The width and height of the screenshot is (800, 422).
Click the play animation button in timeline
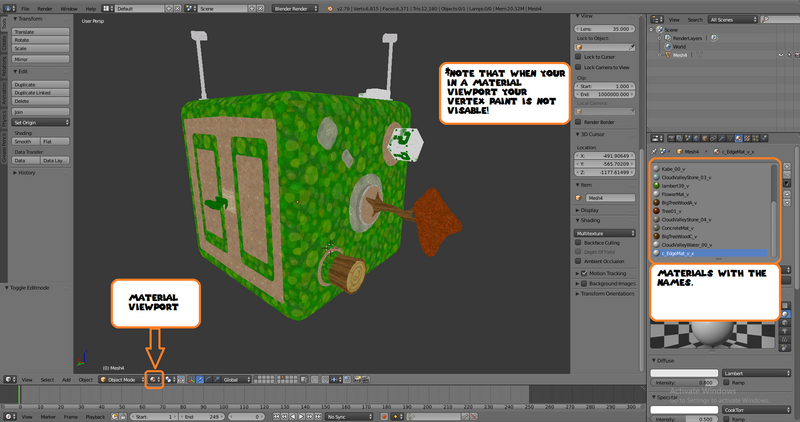pyautogui.click(x=301, y=417)
